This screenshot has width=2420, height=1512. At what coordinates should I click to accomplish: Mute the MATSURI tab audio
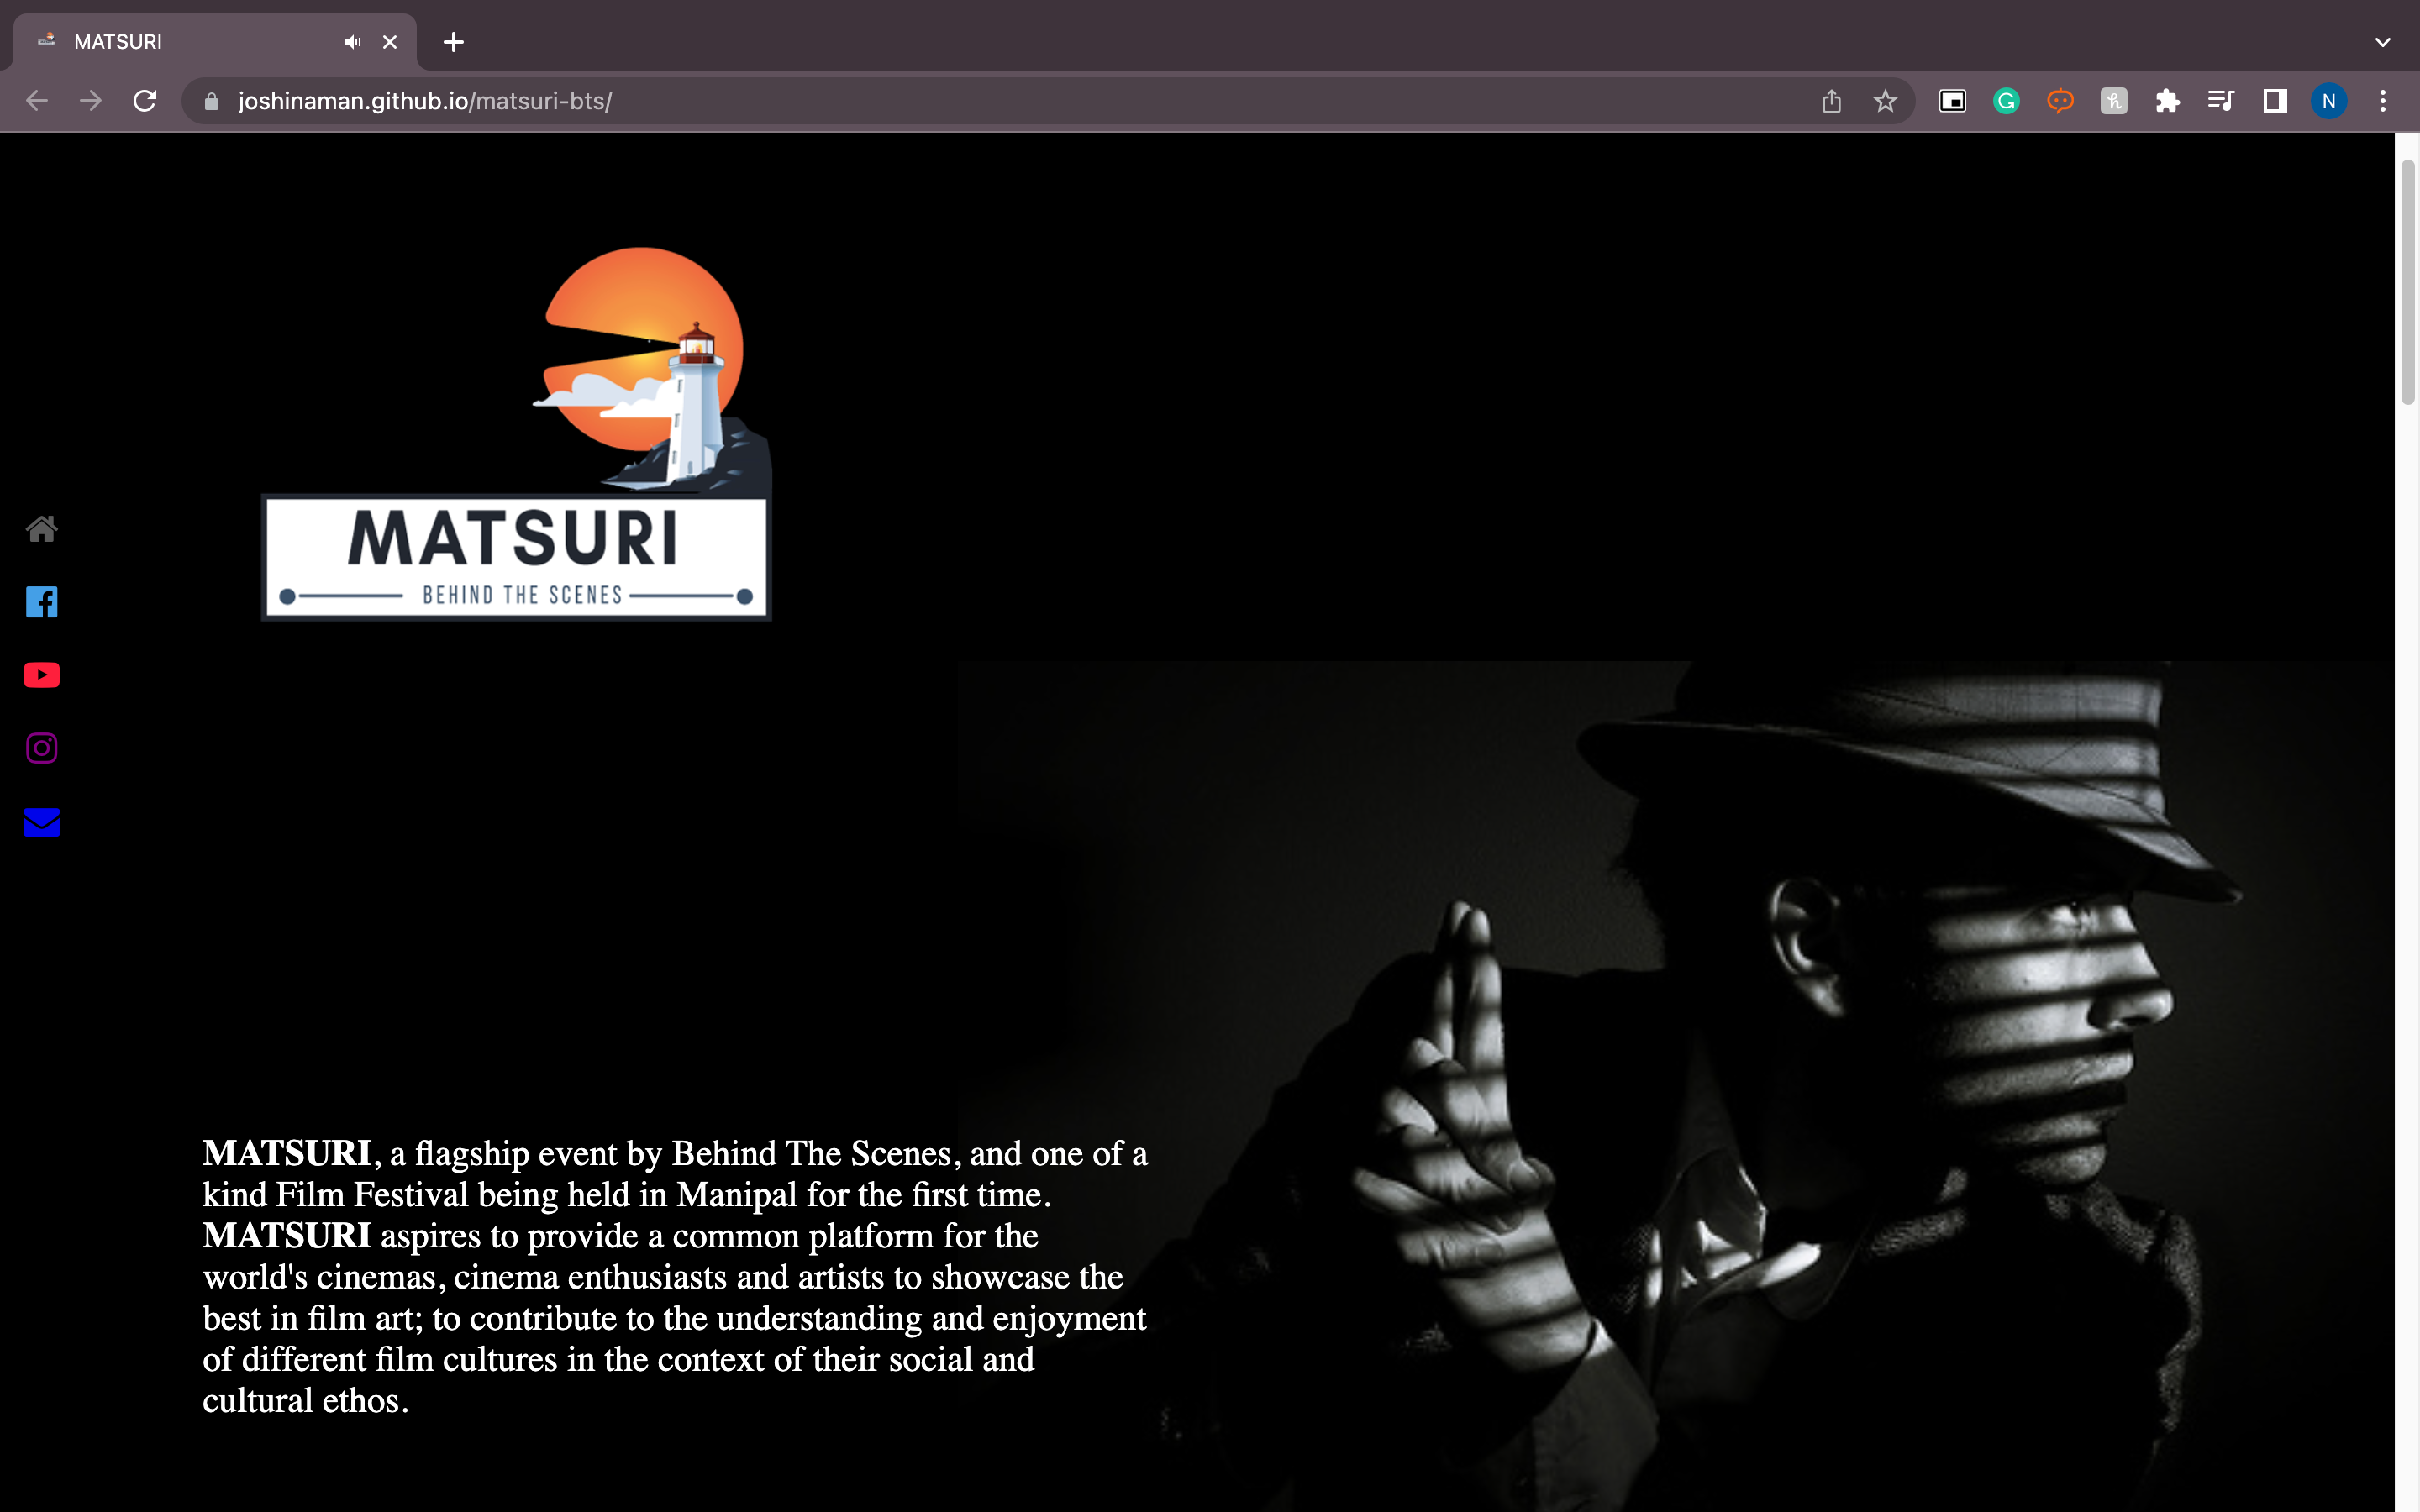pos(352,42)
